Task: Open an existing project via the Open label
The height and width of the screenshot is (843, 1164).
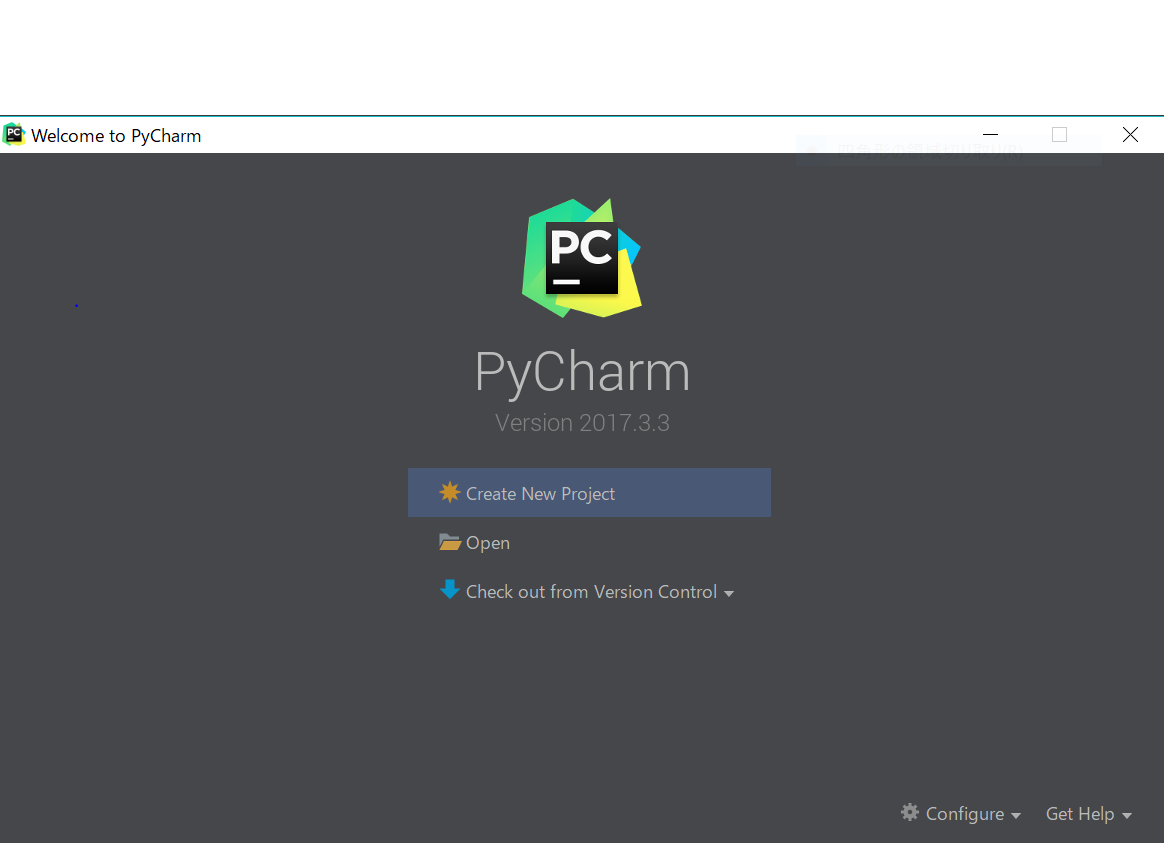Action: [x=488, y=543]
